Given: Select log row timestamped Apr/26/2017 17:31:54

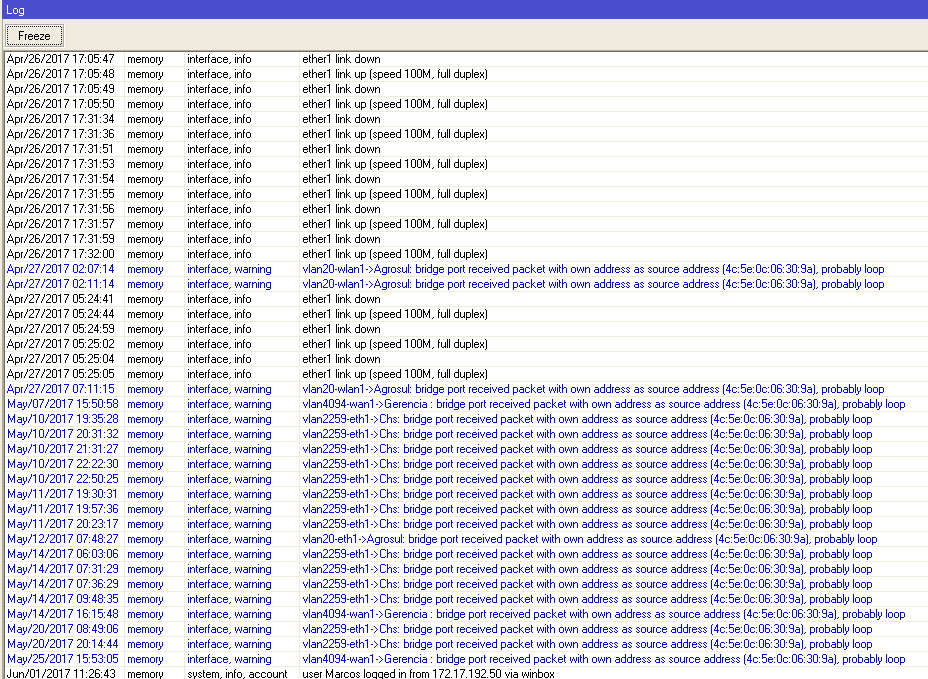Looking at the screenshot, I should (466, 179).
